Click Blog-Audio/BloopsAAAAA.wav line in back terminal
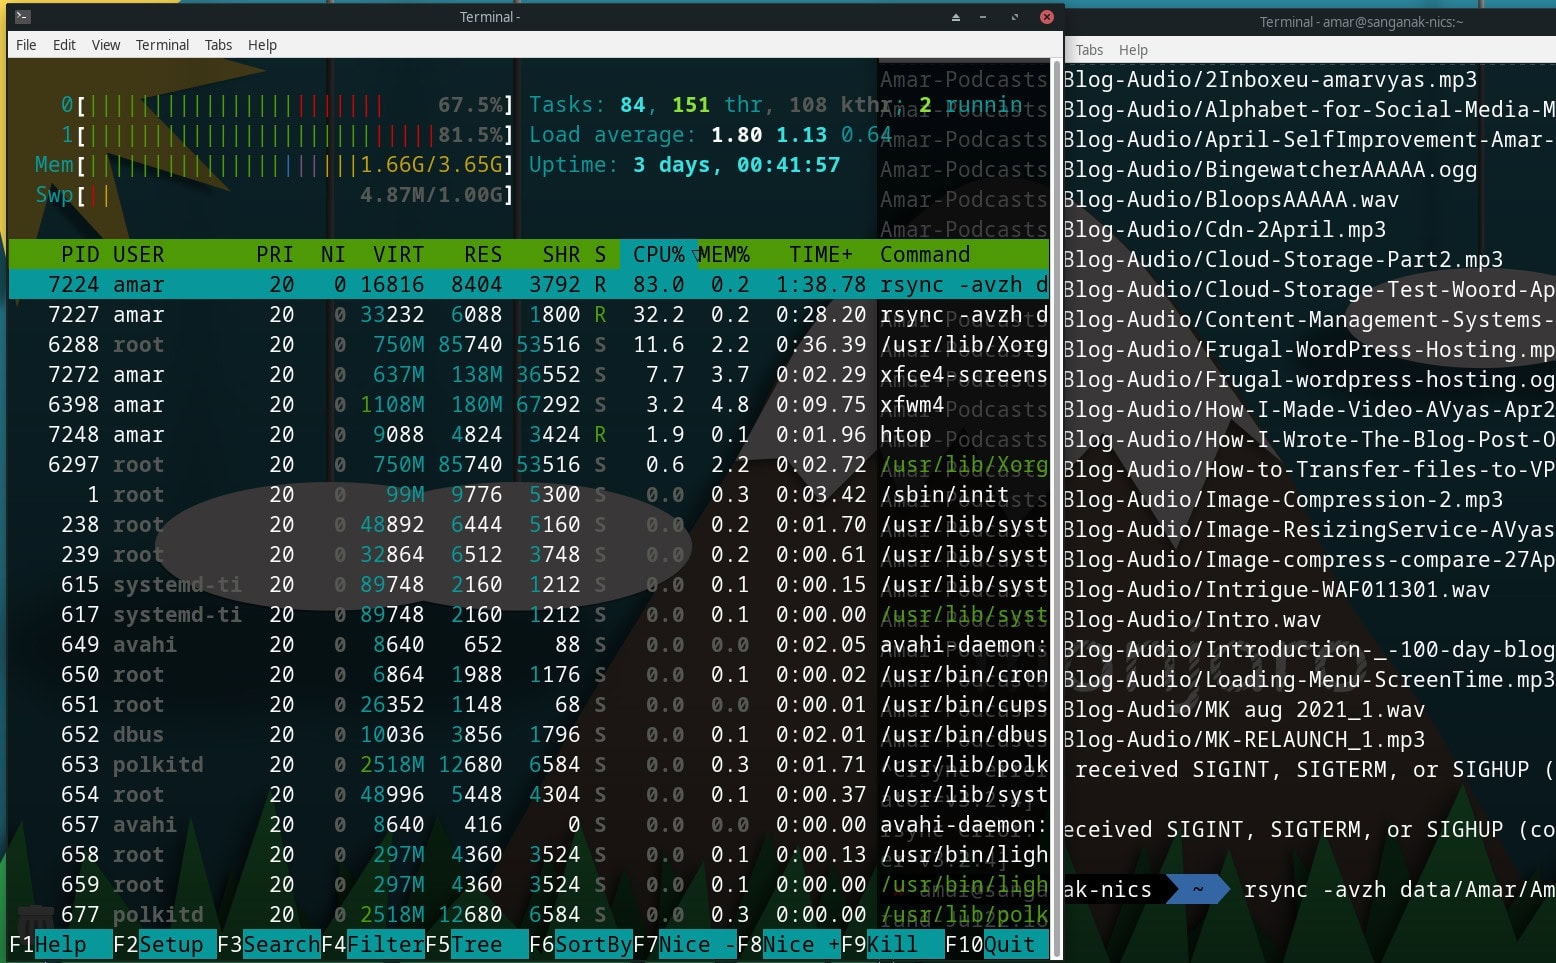Screen dimensions: 1556x963 pyautogui.click(x=1231, y=200)
